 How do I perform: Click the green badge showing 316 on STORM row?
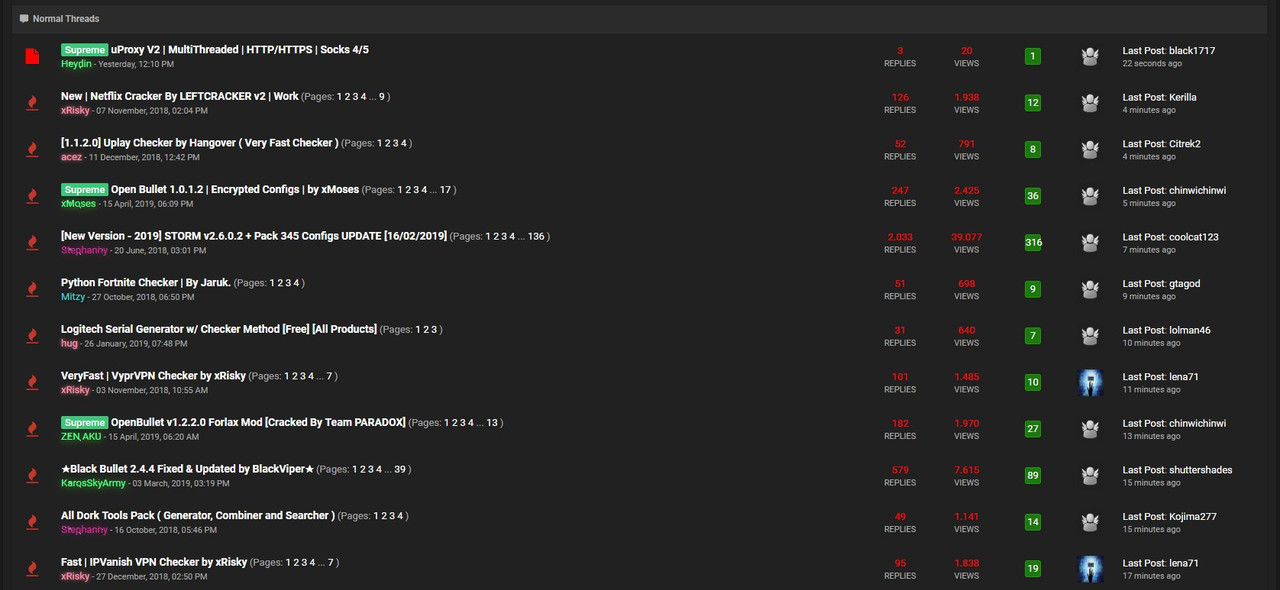coord(1033,243)
